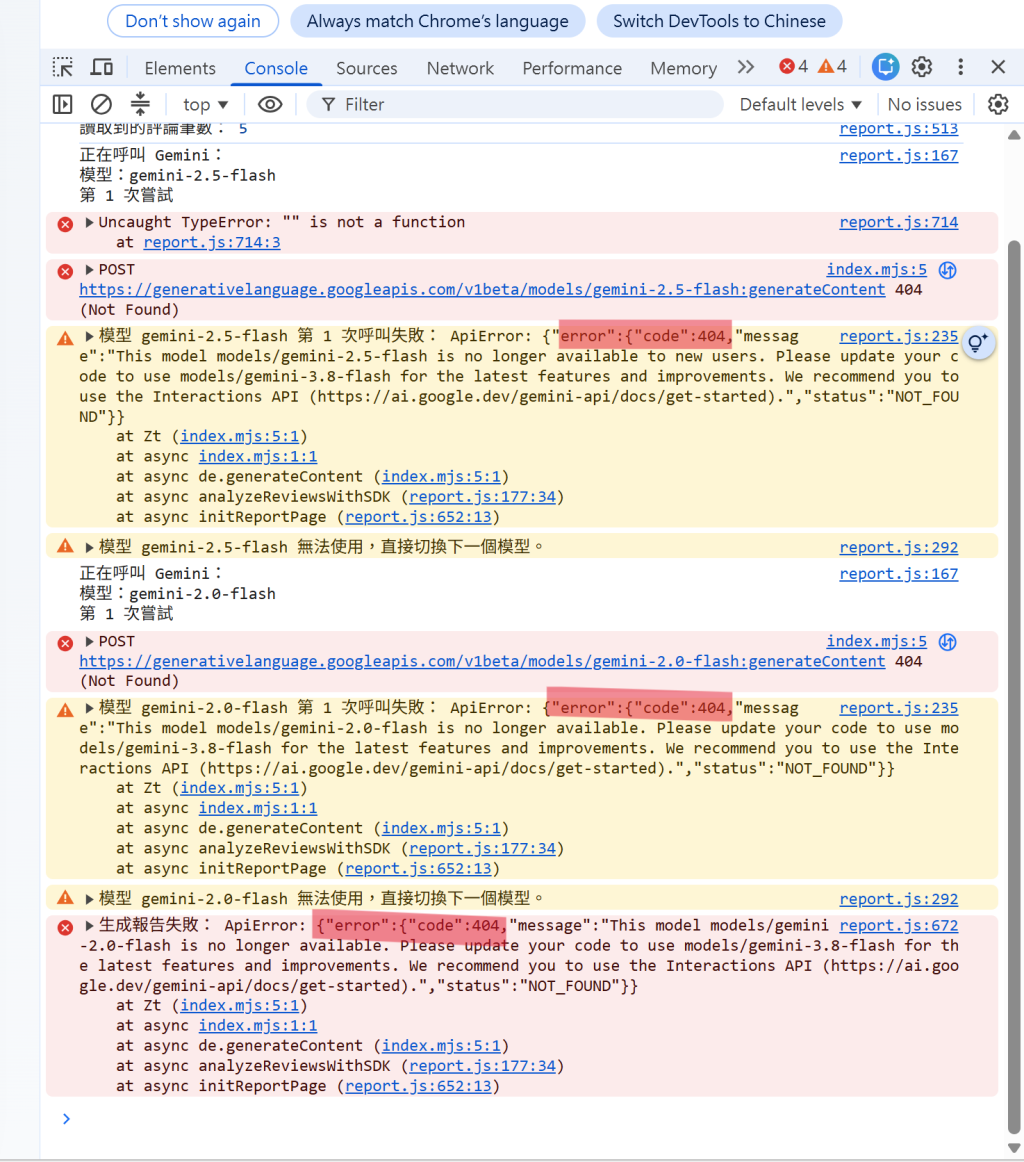Toggle the device toolbar icon

point(102,67)
